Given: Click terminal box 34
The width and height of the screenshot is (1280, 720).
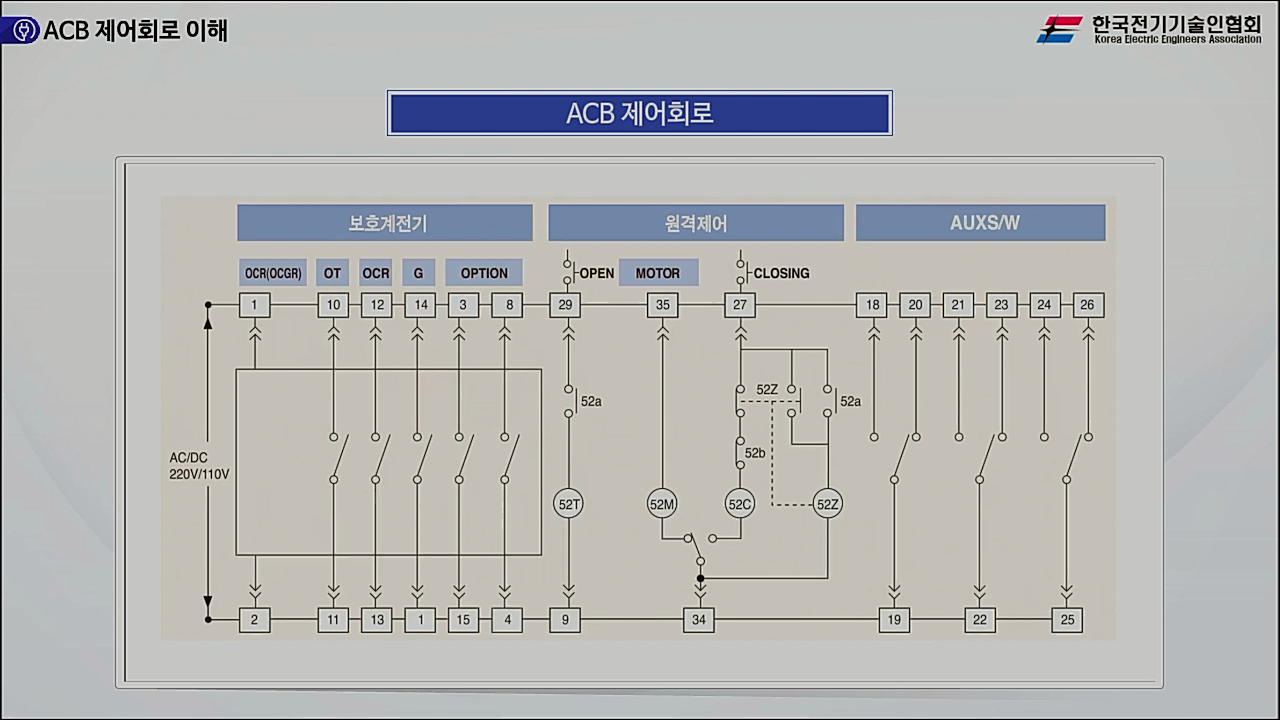Looking at the screenshot, I should point(699,620).
